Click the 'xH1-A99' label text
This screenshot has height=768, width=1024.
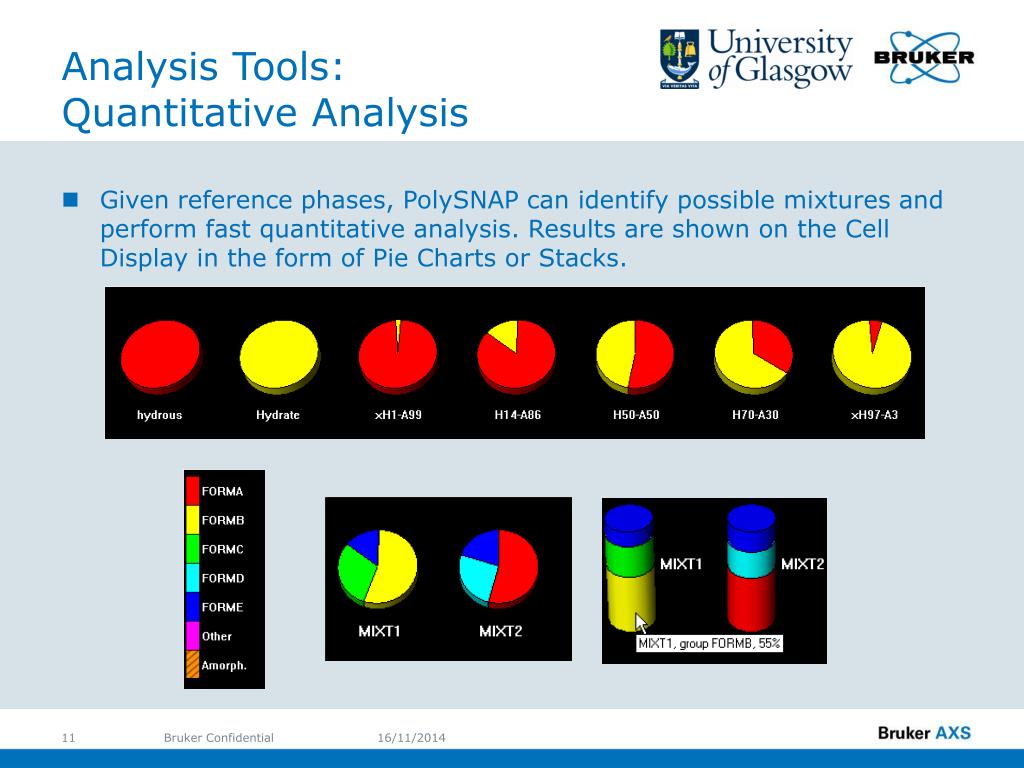pyautogui.click(x=398, y=415)
